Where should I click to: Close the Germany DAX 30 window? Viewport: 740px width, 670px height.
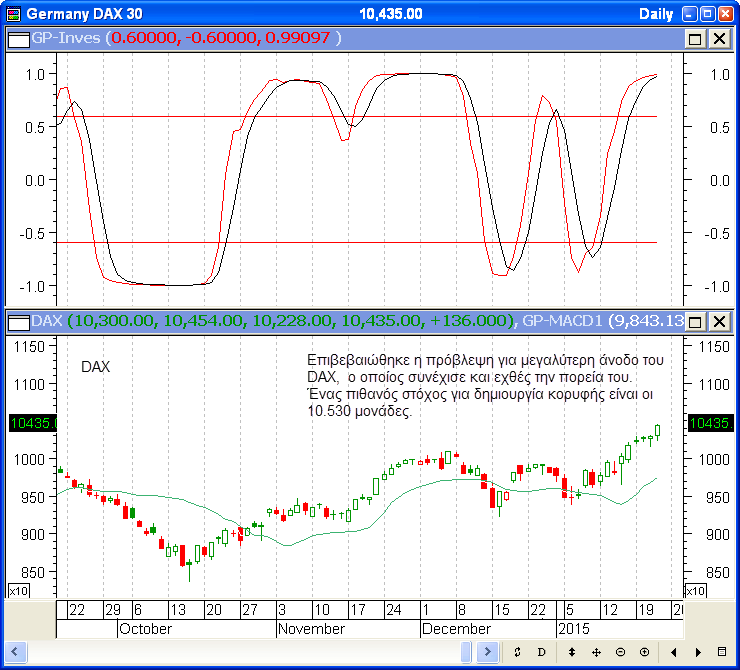[725, 14]
